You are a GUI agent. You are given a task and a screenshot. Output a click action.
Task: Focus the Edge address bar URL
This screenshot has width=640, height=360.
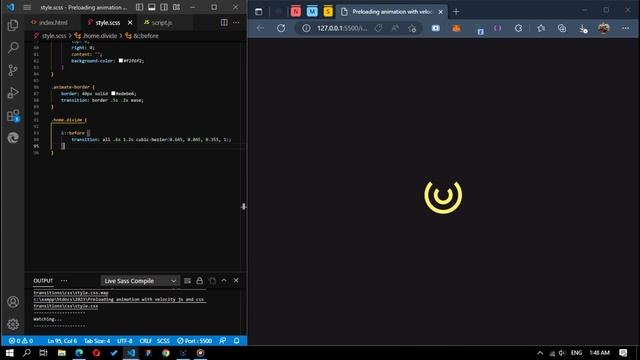pos(342,28)
